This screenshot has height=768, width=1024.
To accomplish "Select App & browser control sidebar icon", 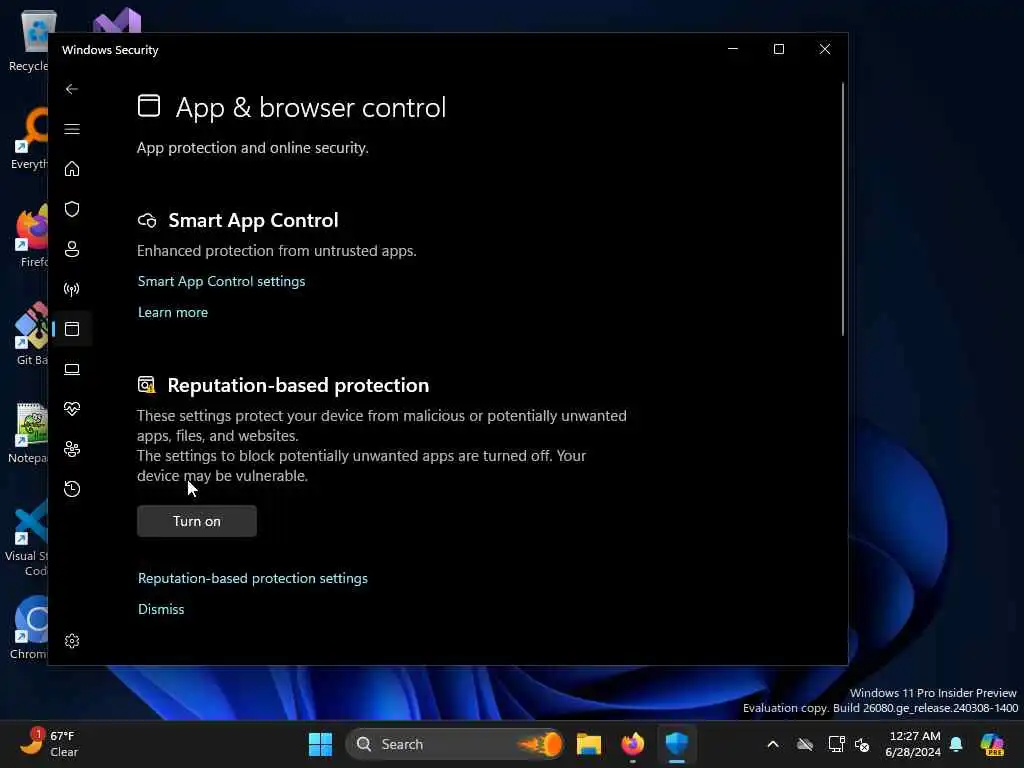I will tap(72, 329).
